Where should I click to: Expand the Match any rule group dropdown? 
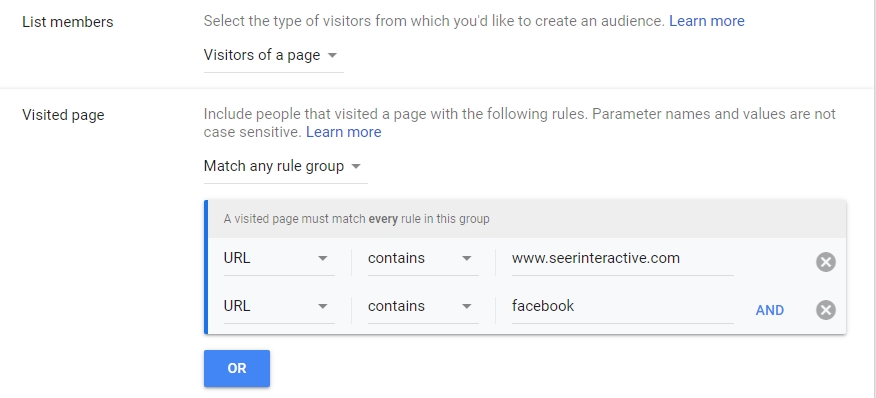tap(285, 167)
